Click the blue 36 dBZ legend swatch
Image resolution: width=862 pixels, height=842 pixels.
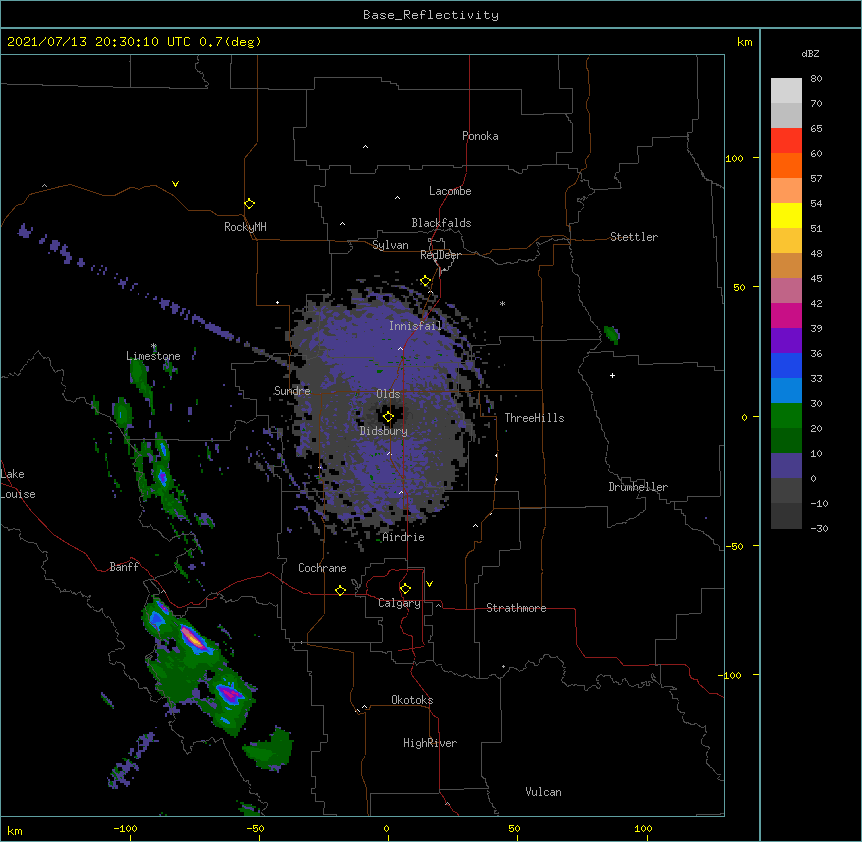pos(786,365)
